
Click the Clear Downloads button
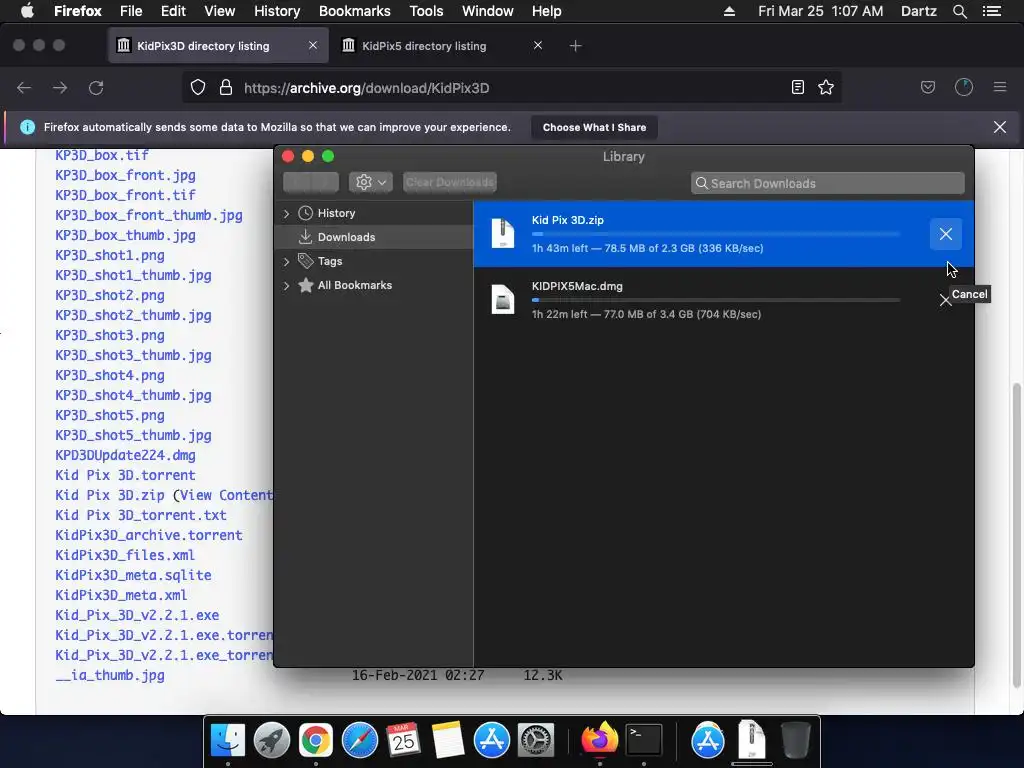click(x=450, y=182)
